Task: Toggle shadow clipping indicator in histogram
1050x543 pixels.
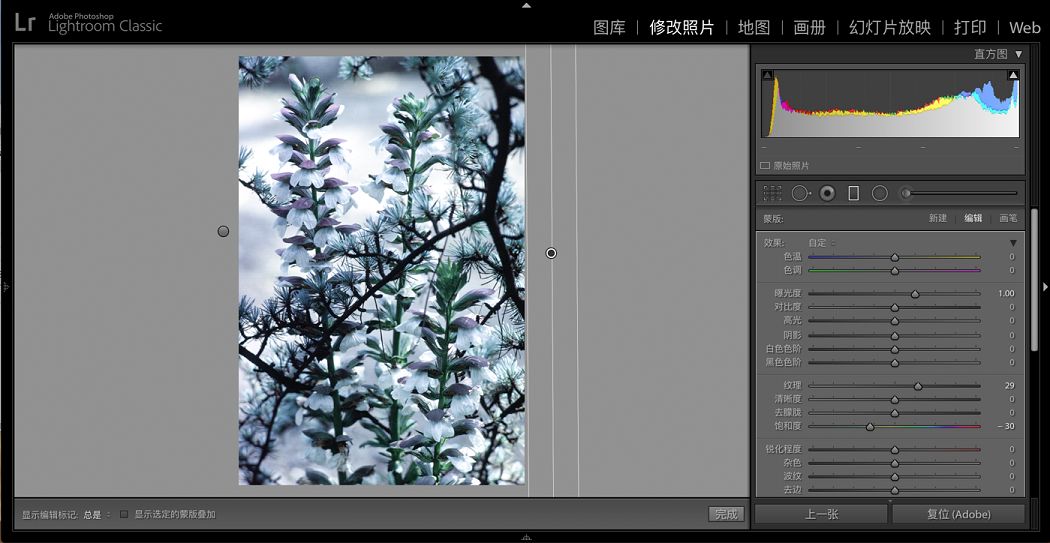Action: (x=767, y=75)
